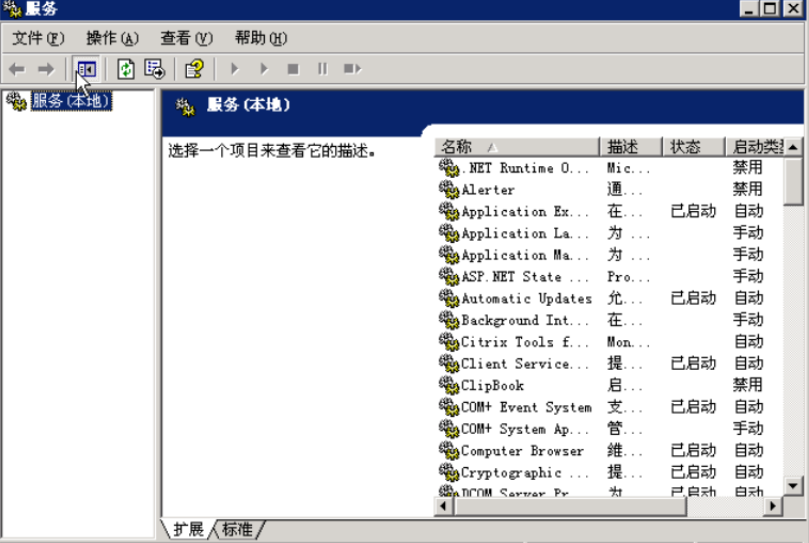Select the COM+ Event System service name

tap(526, 407)
